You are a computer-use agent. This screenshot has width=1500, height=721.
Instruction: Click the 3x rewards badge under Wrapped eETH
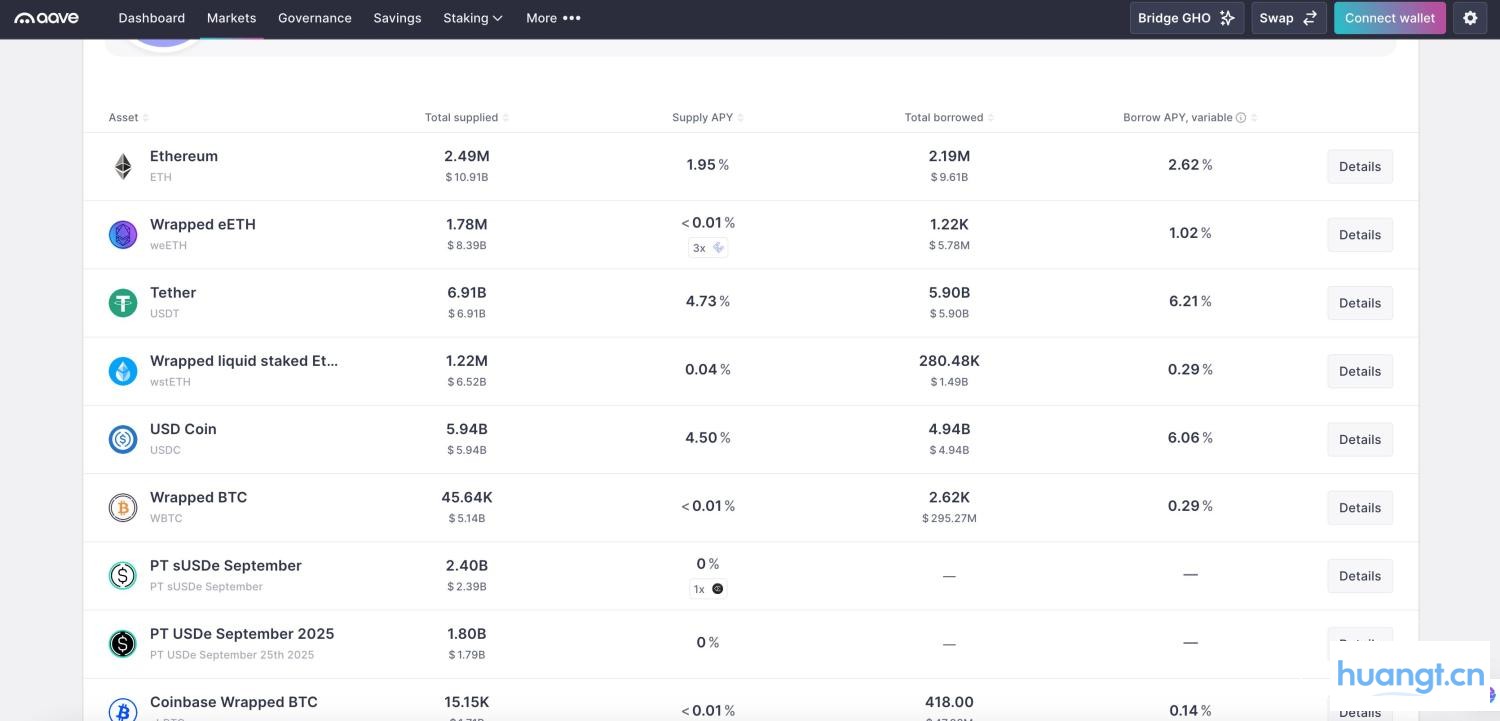[708, 247]
